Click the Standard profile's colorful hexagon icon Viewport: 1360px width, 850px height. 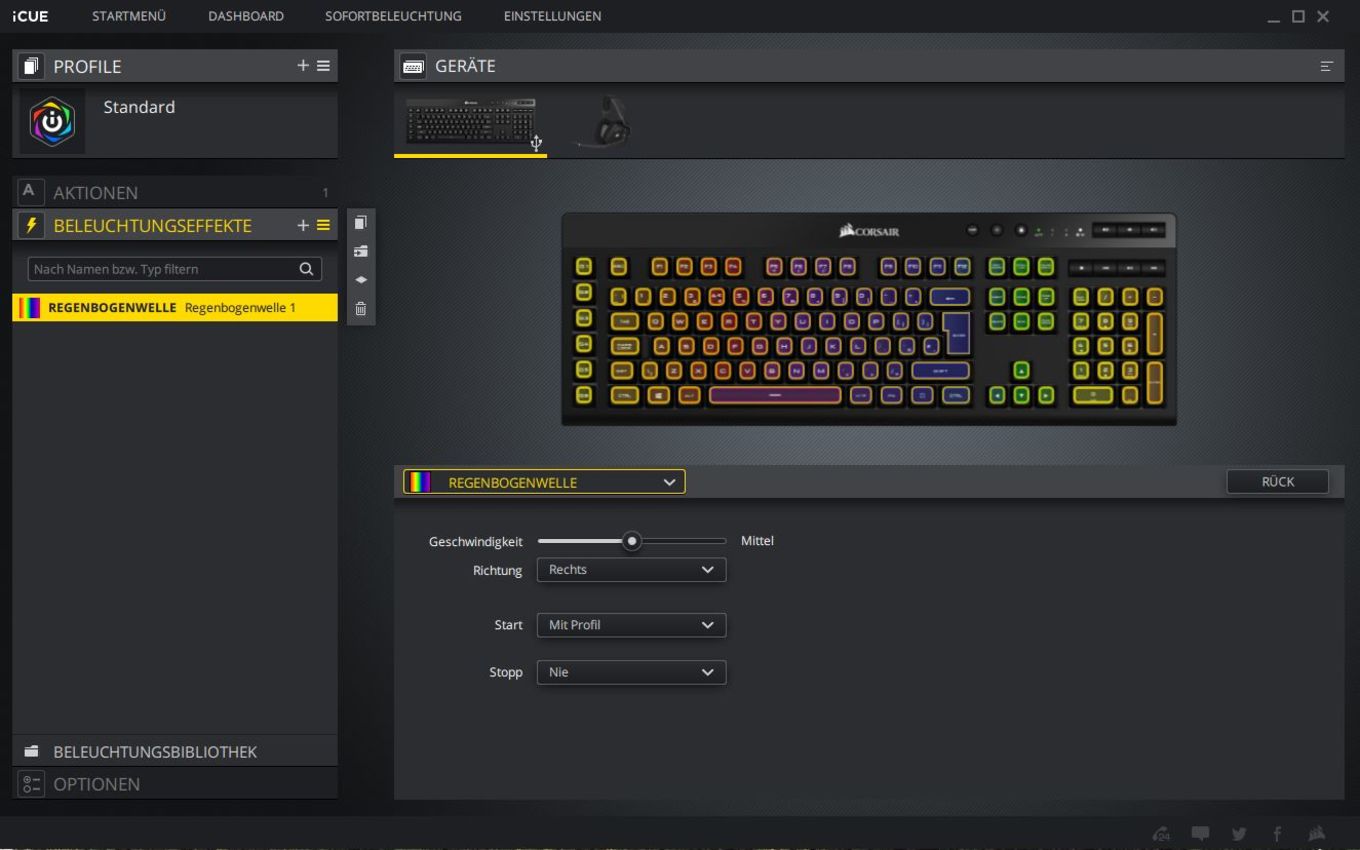click(52, 121)
